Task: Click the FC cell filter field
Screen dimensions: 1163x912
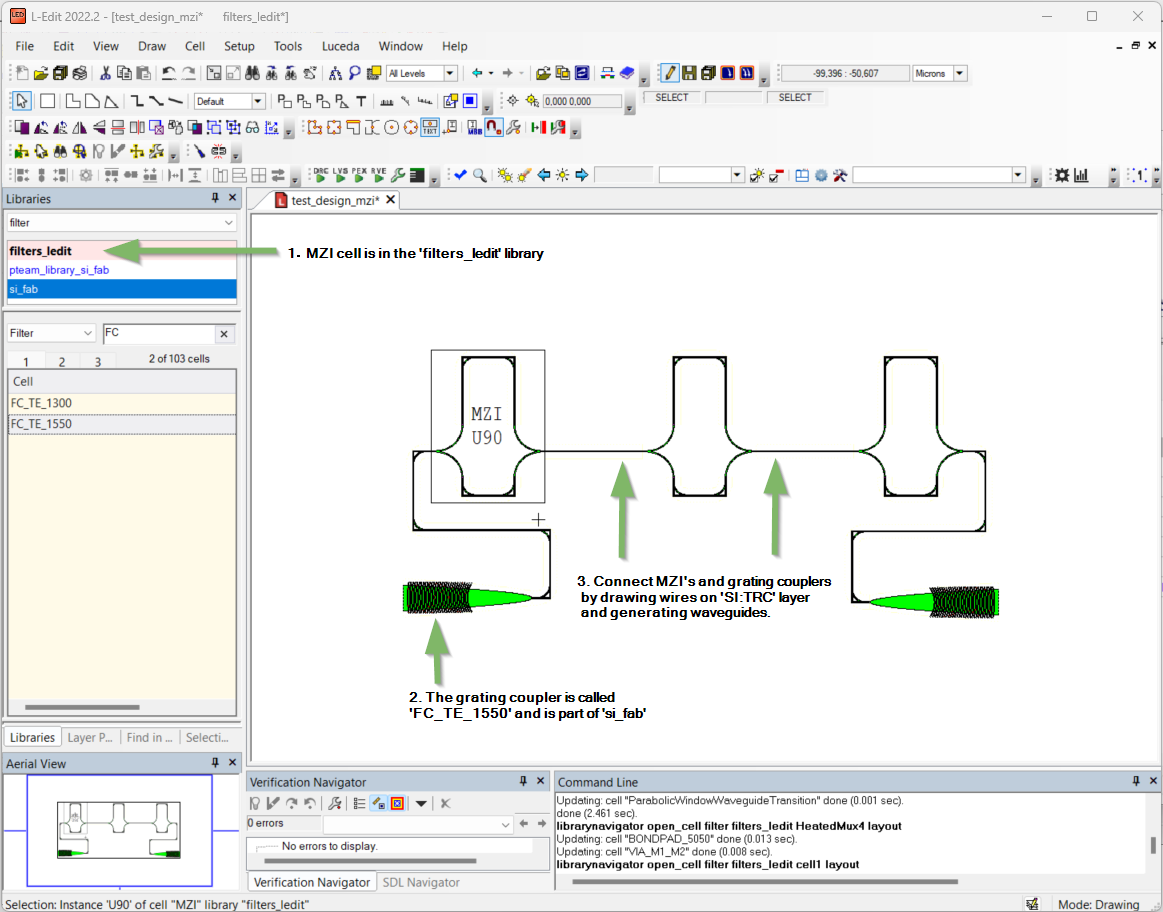Action: click(x=158, y=333)
